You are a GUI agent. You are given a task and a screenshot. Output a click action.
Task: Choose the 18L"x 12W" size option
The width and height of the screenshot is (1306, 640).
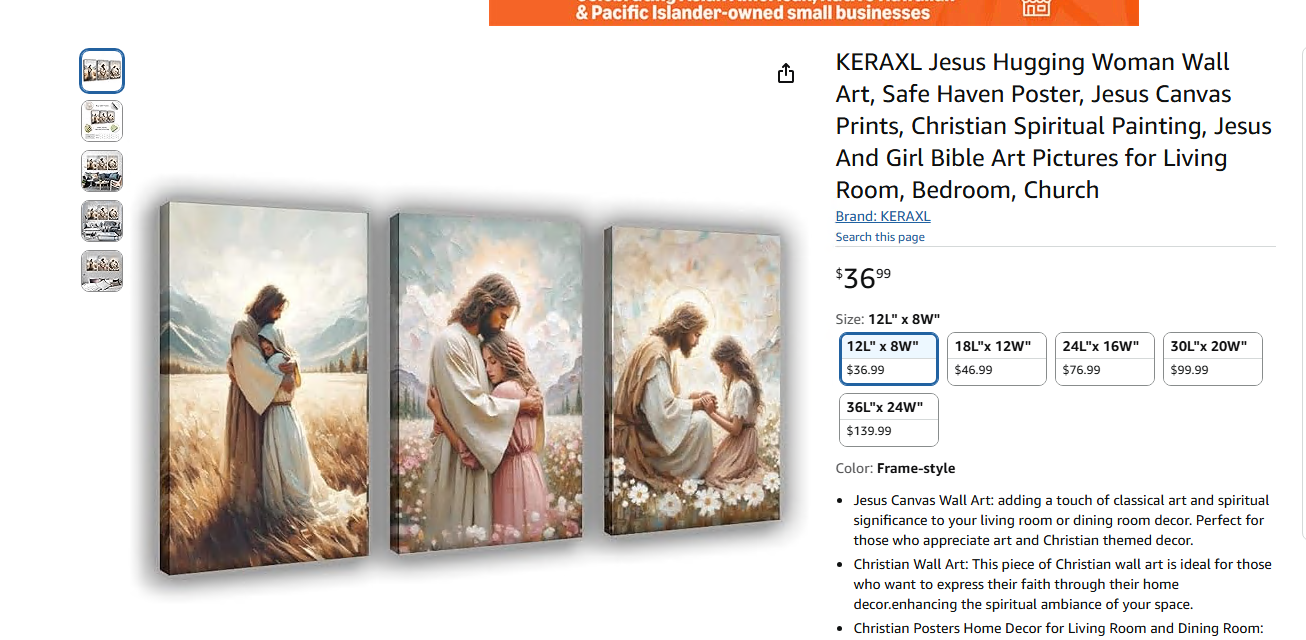point(997,359)
